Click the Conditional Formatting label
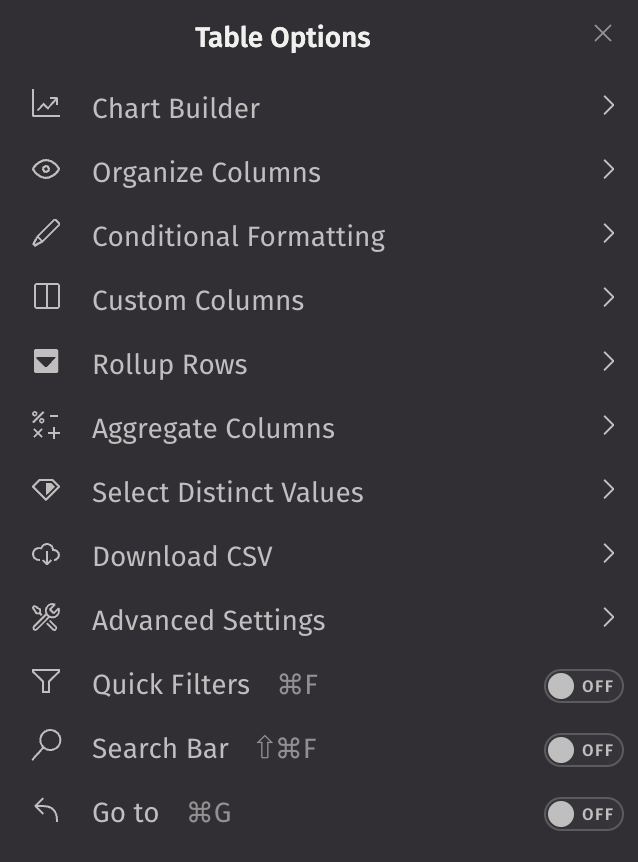 (238, 236)
